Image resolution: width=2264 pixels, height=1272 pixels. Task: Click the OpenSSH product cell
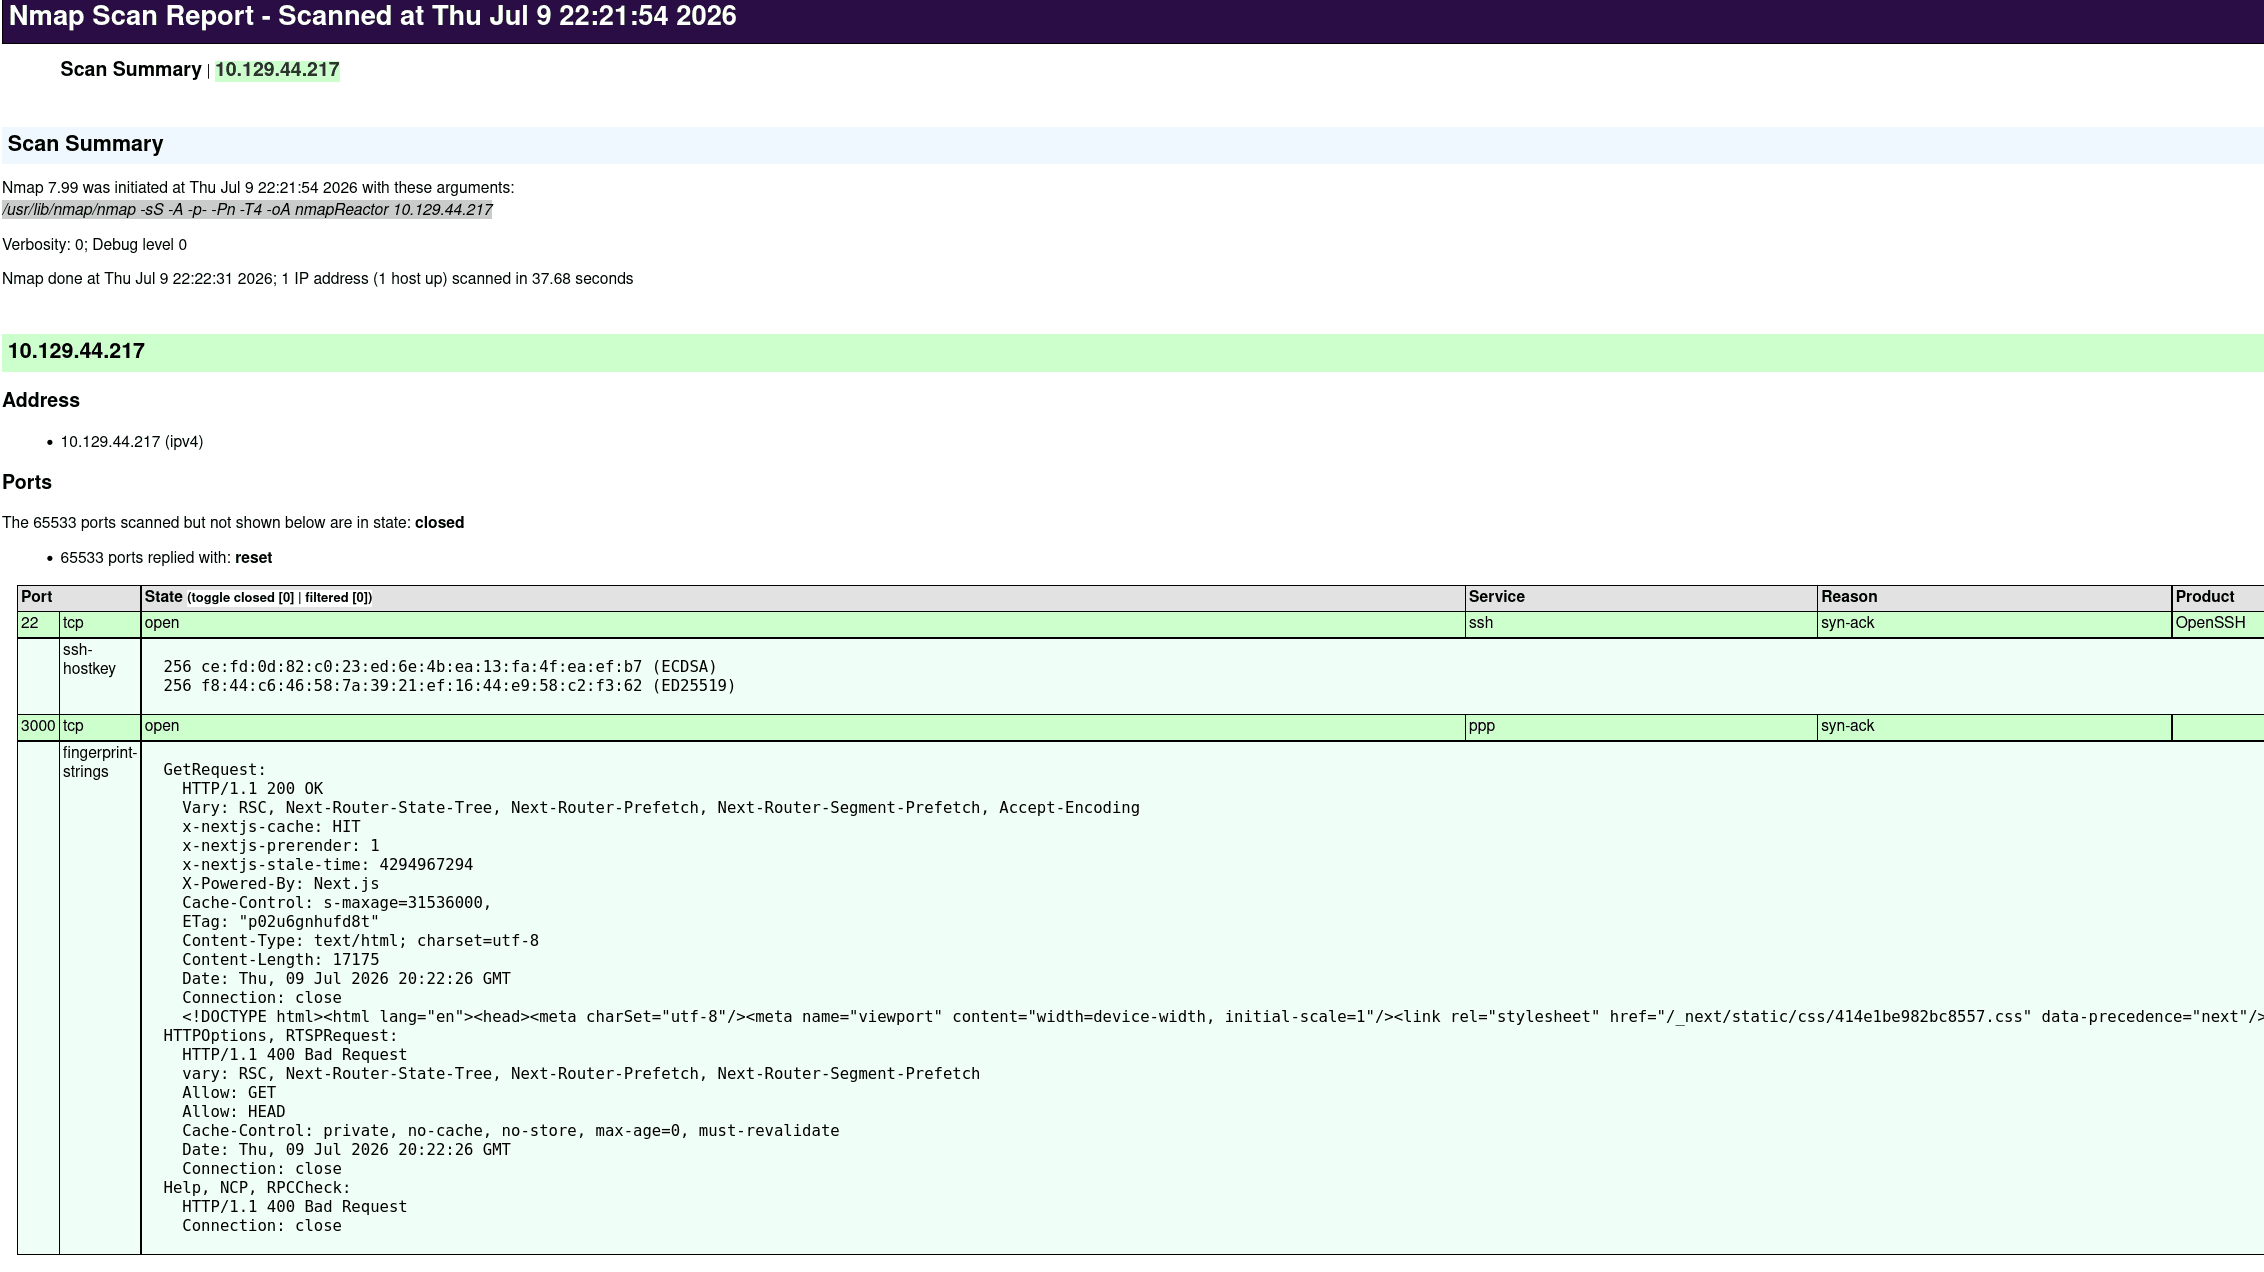2218,623
